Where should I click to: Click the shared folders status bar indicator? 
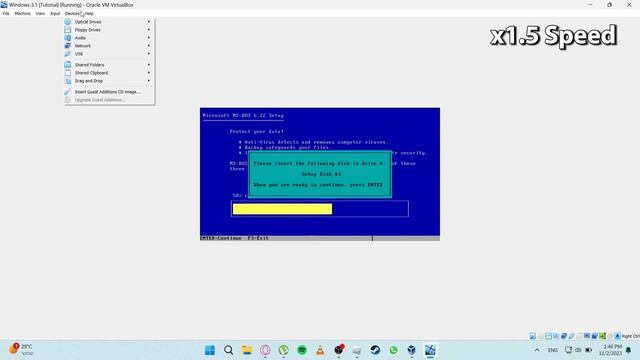(x=579, y=336)
